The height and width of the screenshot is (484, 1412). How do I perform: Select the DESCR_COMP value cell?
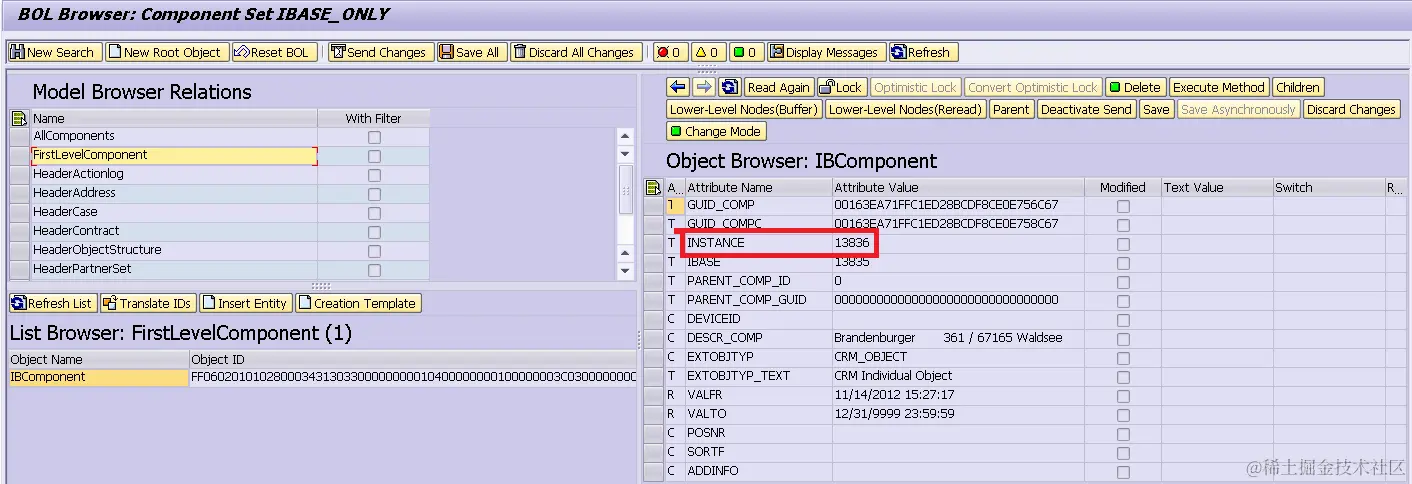tap(958, 338)
